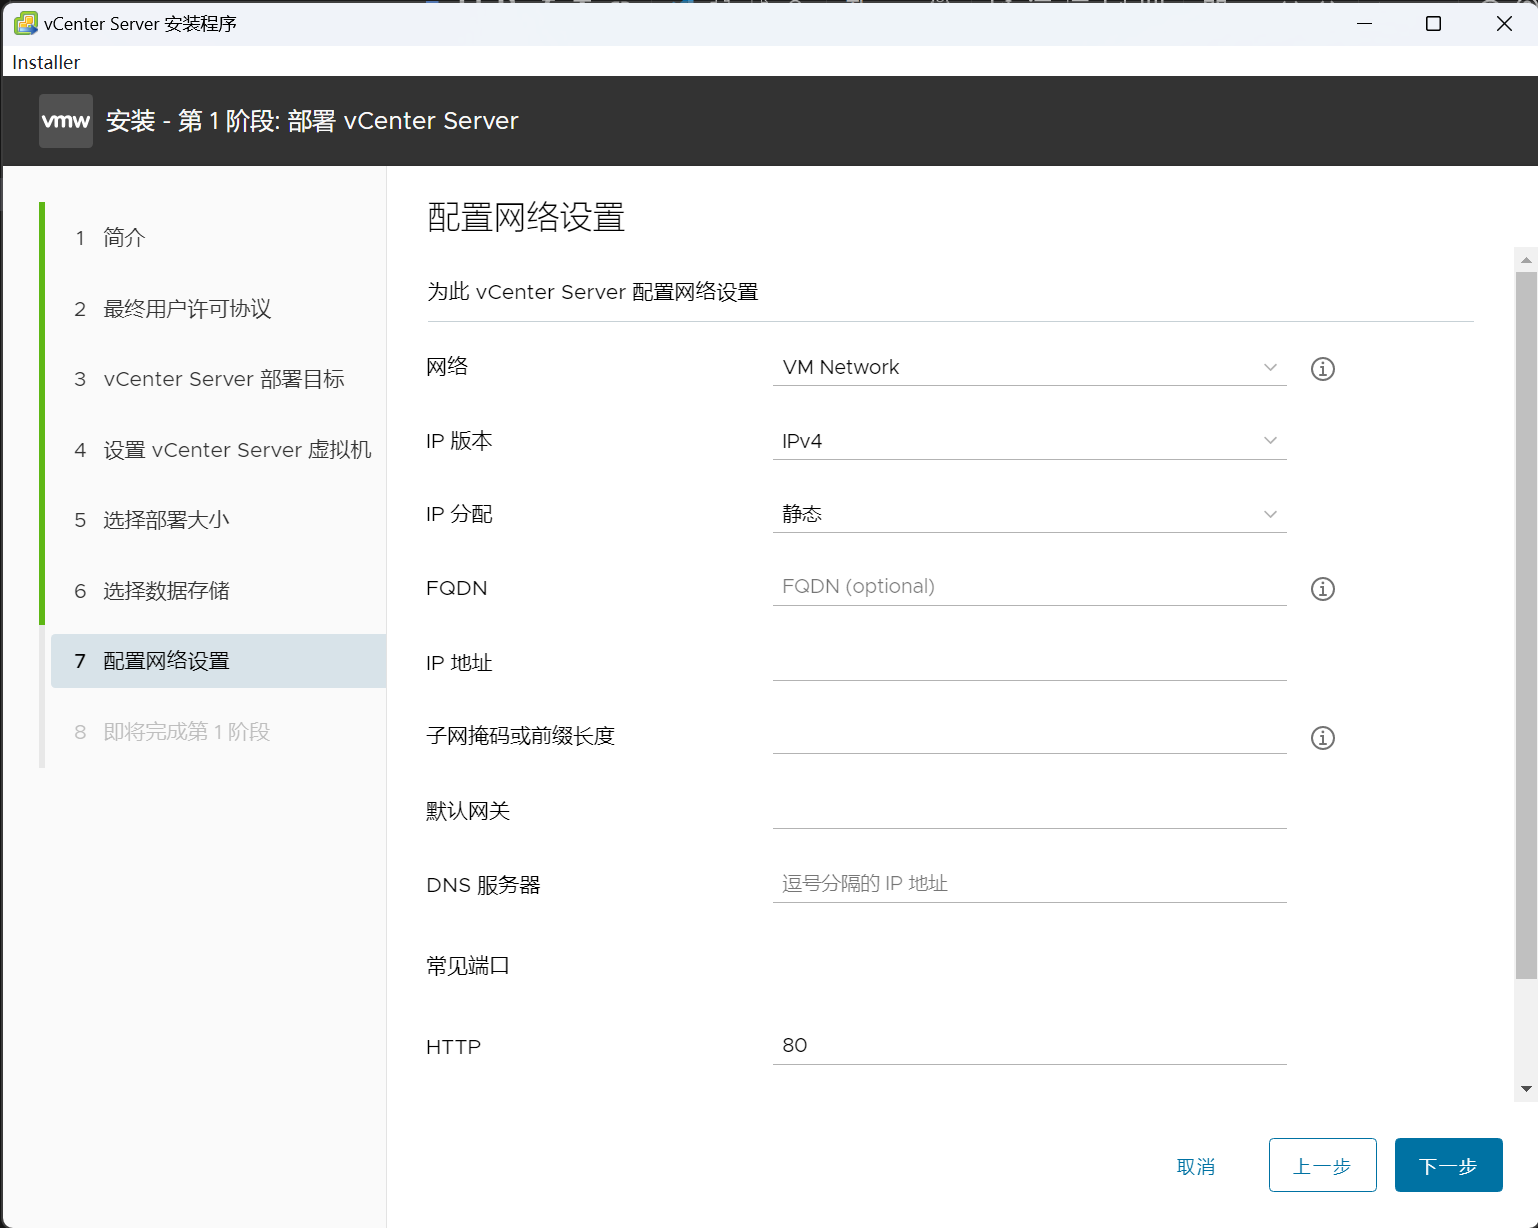
Task: Open the Installer menu
Action: 46,62
